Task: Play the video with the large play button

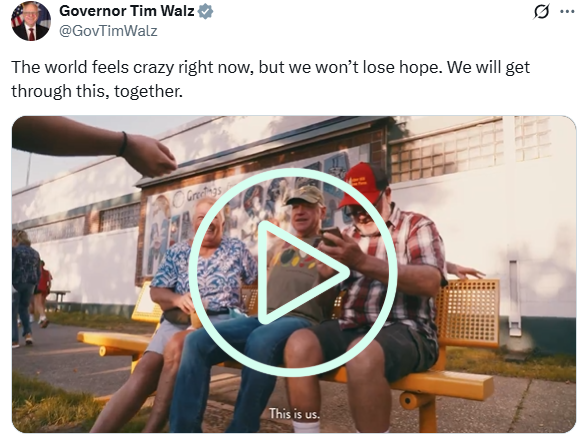Action: tap(293, 272)
